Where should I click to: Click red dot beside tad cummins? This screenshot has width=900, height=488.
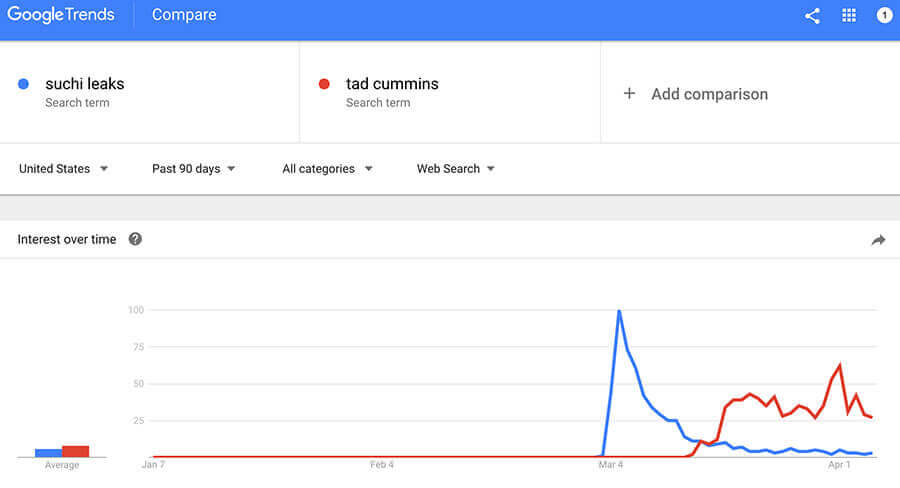click(x=324, y=84)
